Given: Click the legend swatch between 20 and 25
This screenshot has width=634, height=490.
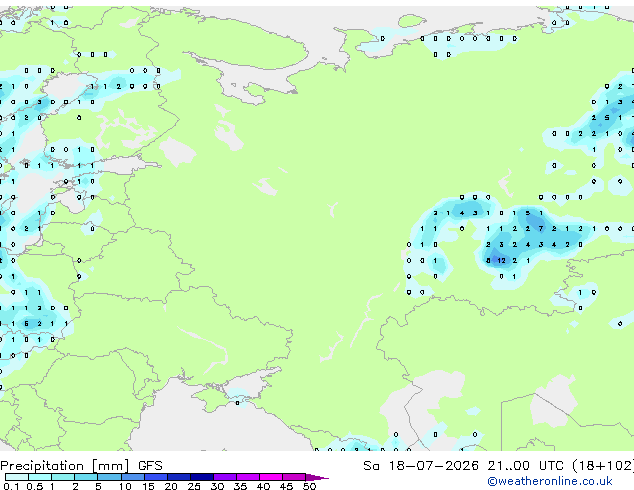Looking at the screenshot, I should 179,477.
